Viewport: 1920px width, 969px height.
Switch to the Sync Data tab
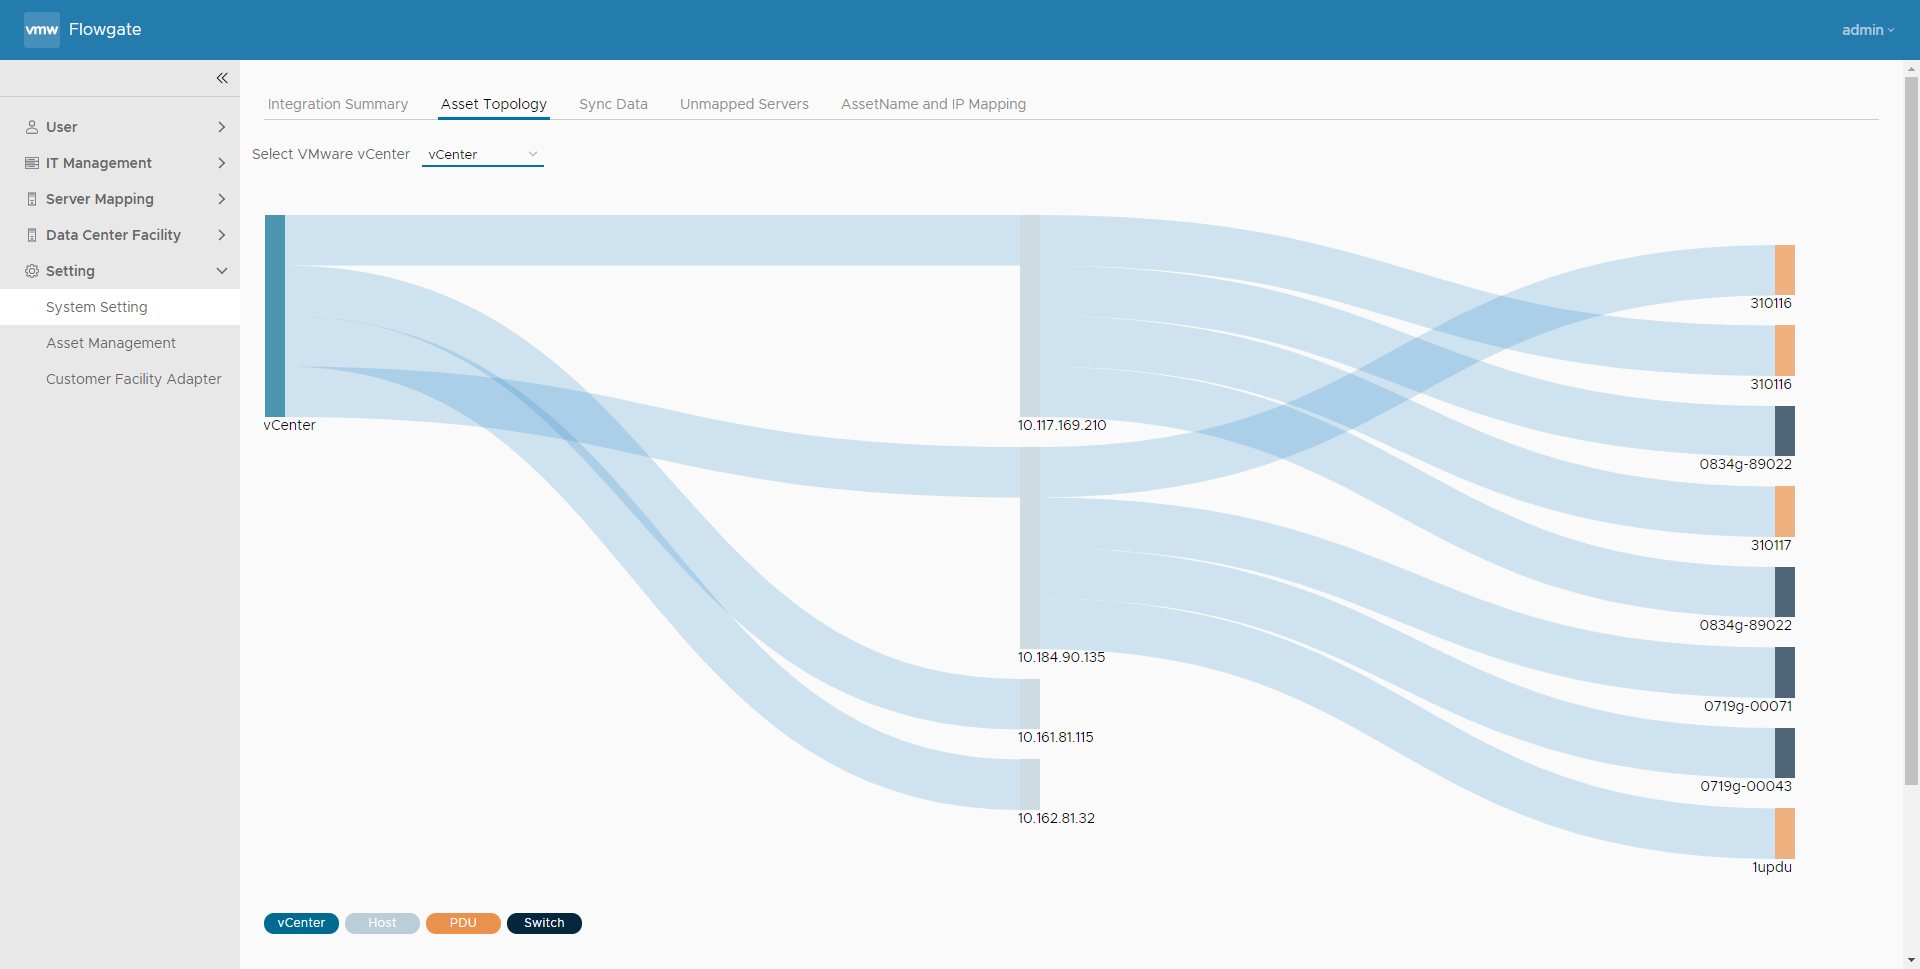613,104
